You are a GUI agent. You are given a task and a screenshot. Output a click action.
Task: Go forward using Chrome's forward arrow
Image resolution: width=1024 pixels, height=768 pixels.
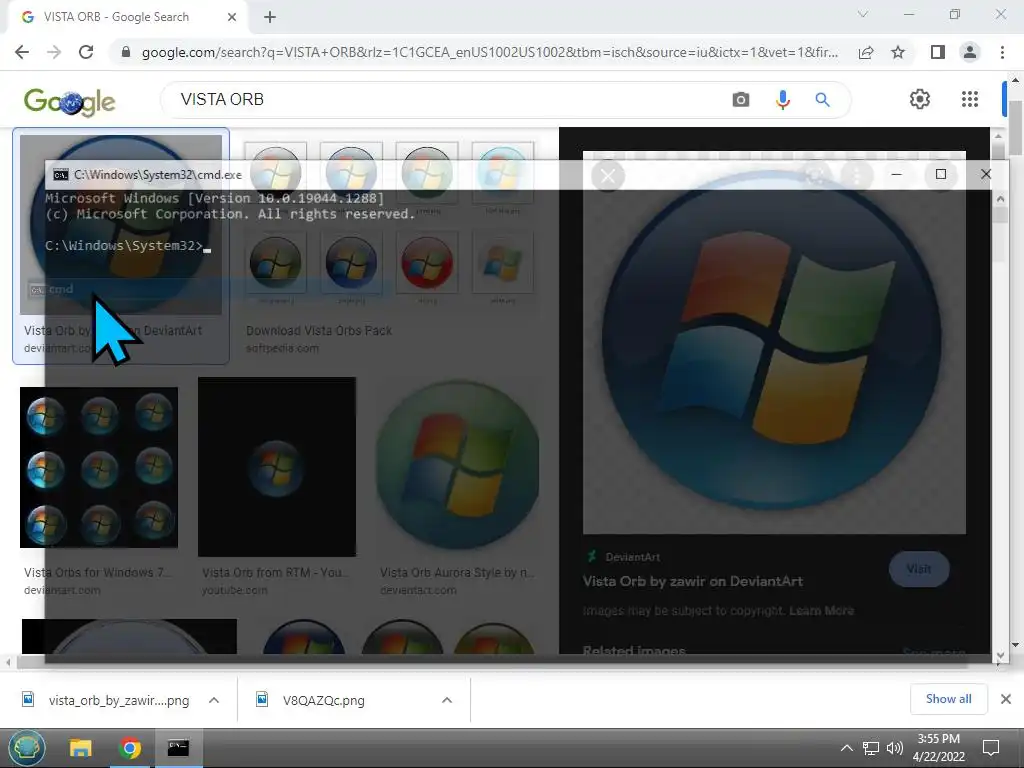click(x=54, y=52)
